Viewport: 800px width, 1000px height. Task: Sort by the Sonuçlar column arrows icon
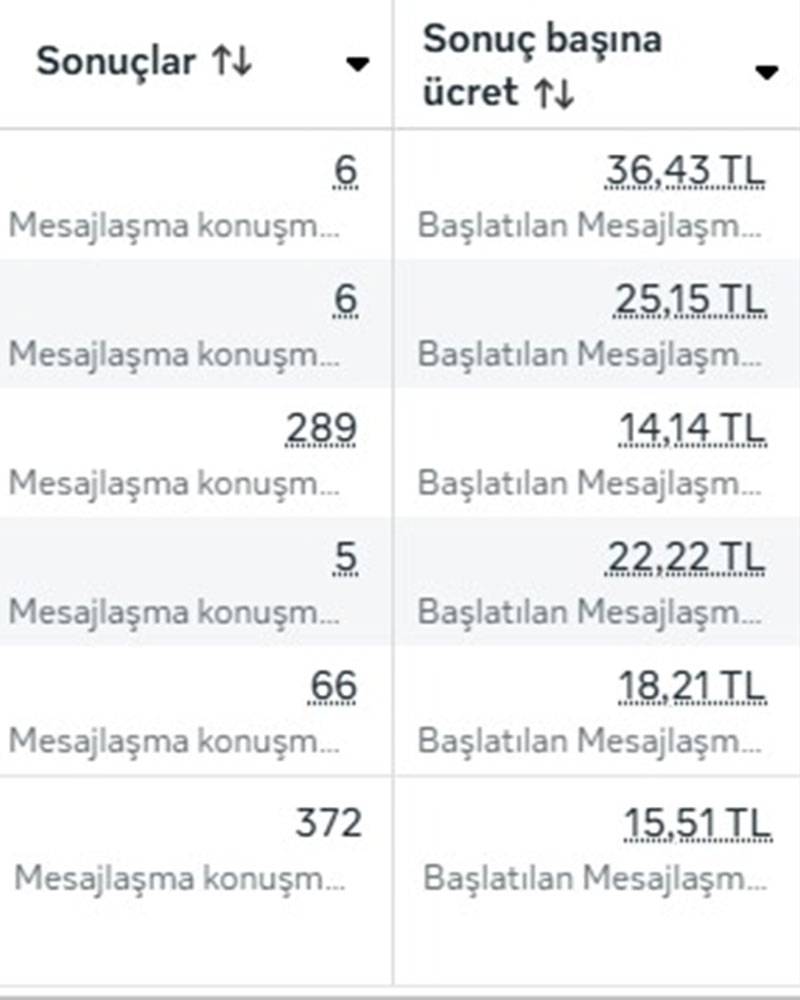pos(232,62)
